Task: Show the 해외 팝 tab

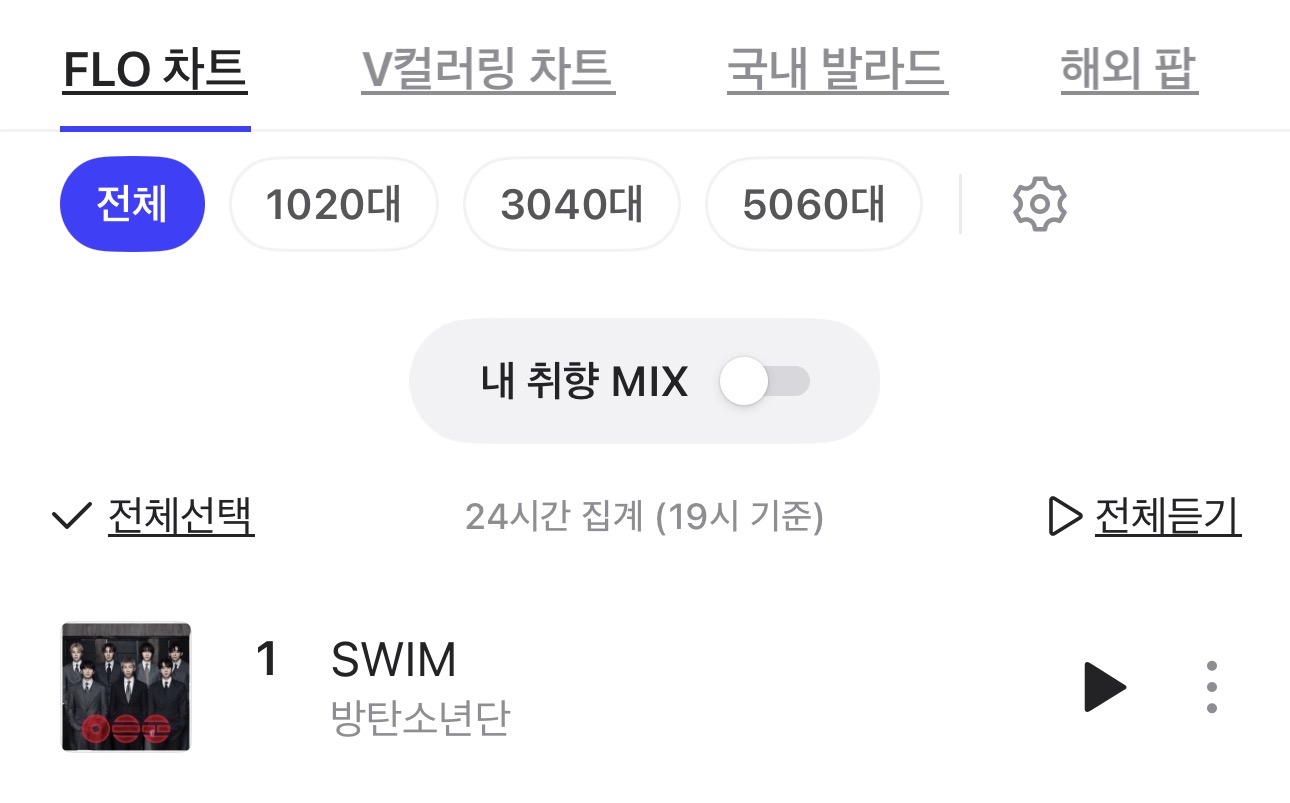Action: [1128, 70]
